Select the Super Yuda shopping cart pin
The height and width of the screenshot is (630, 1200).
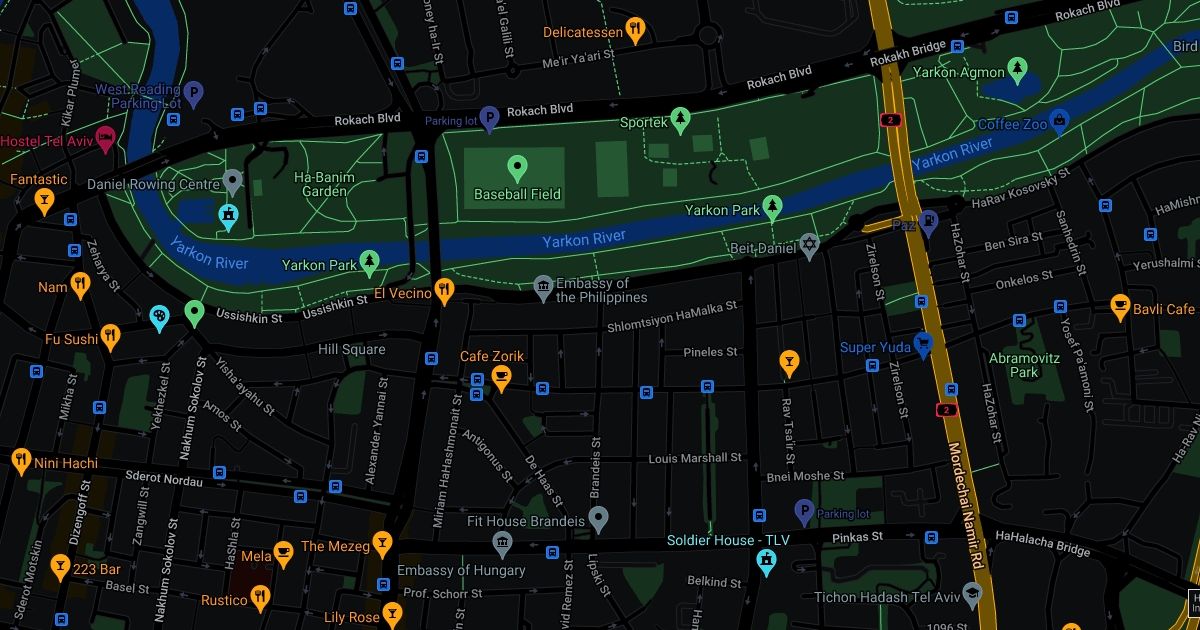tap(923, 346)
